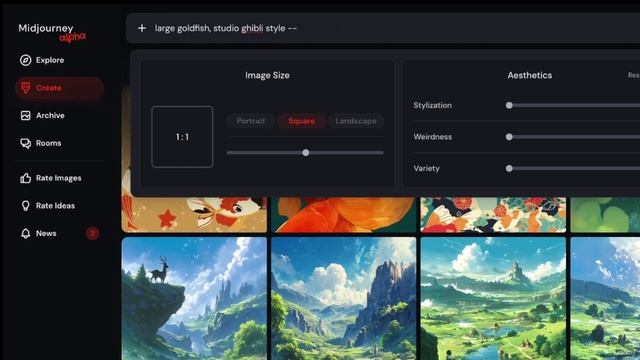640x360 pixels.
Task: Click the Aesthetics heading
Action: [x=530, y=76]
